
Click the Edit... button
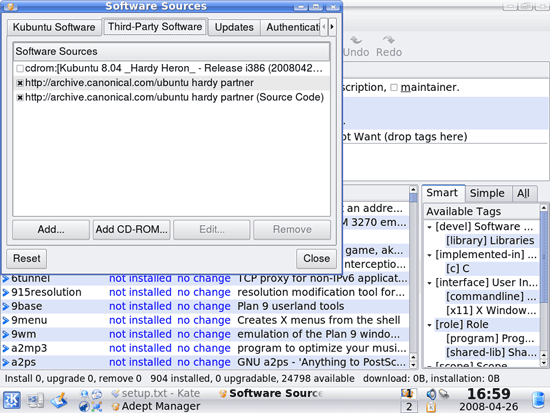[x=212, y=229]
